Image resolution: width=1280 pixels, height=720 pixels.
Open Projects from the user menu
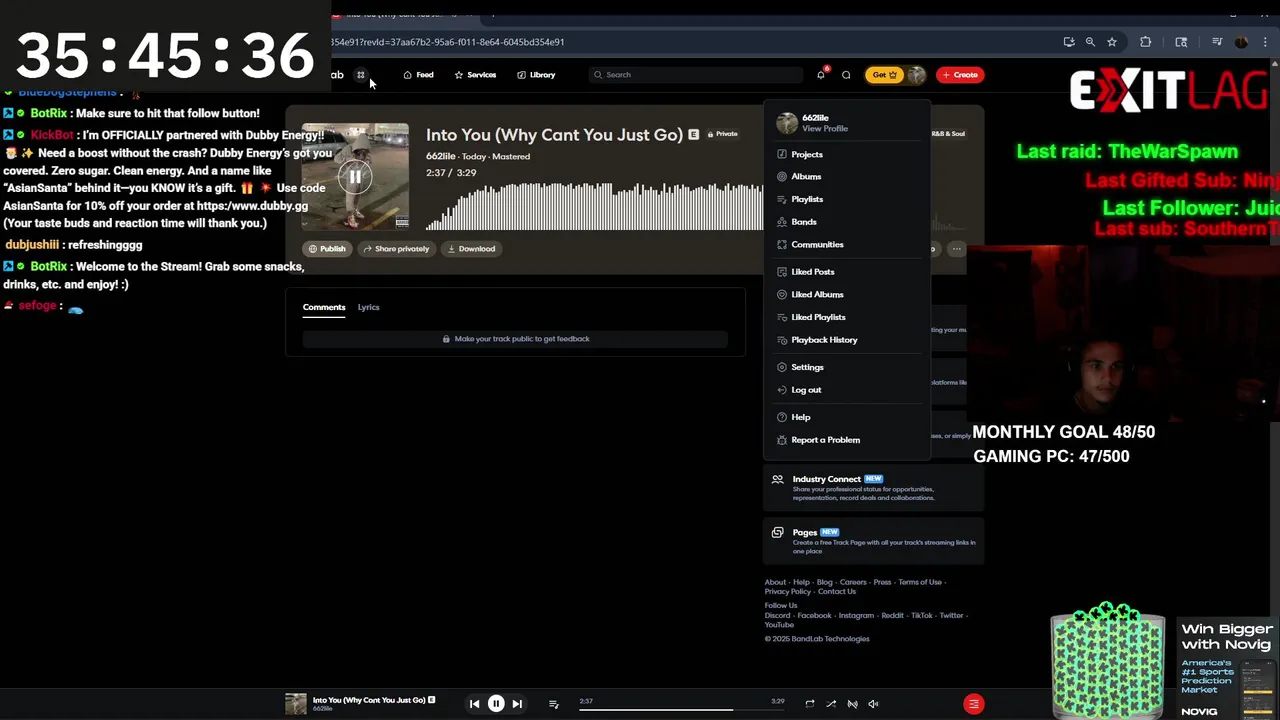(x=847, y=154)
